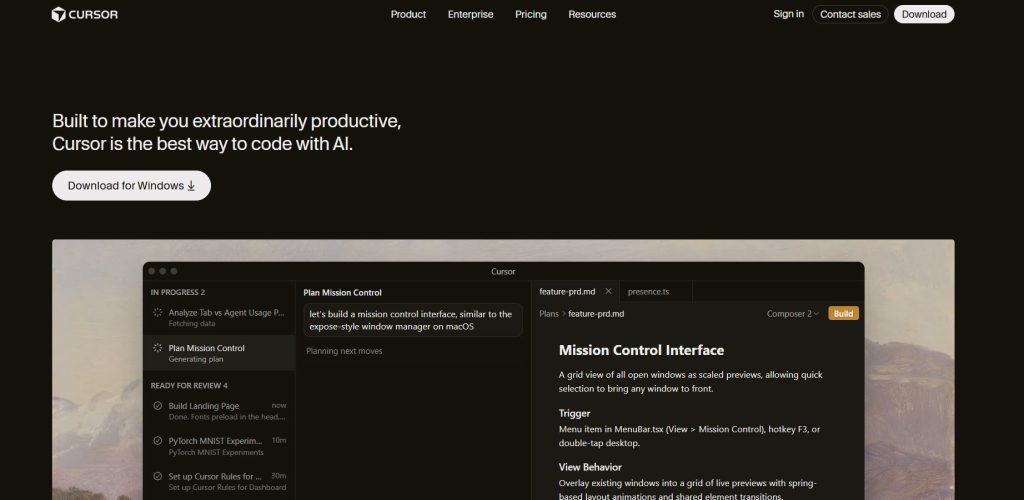Open the Set up Cursor Rules task
The height and width of the screenshot is (500, 1024).
click(219, 481)
